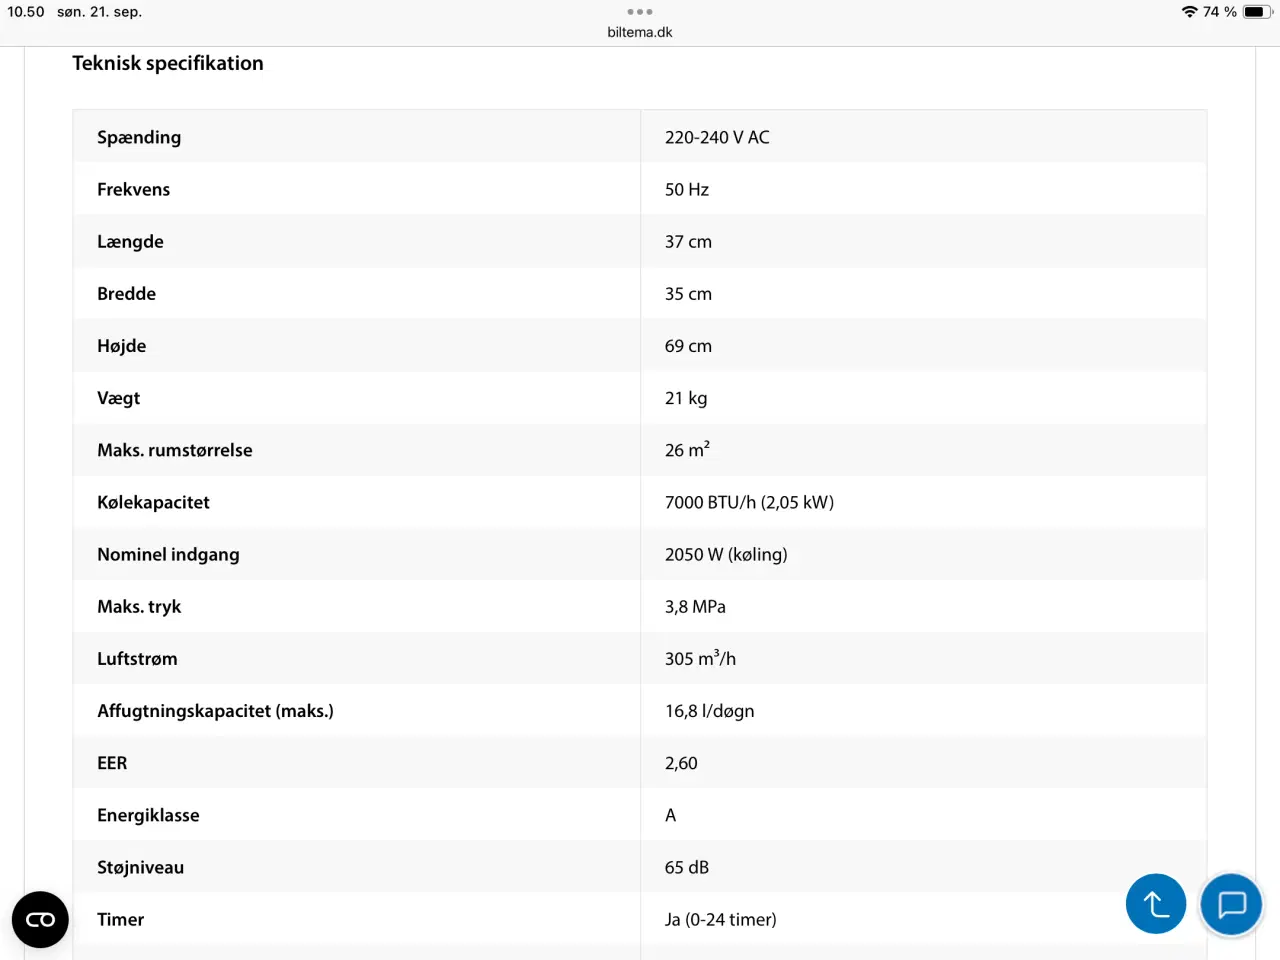Image resolution: width=1280 pixels, height=960 pixels.
Task: Click the scroll-to-top arrow button
Action: (1156, 904)
